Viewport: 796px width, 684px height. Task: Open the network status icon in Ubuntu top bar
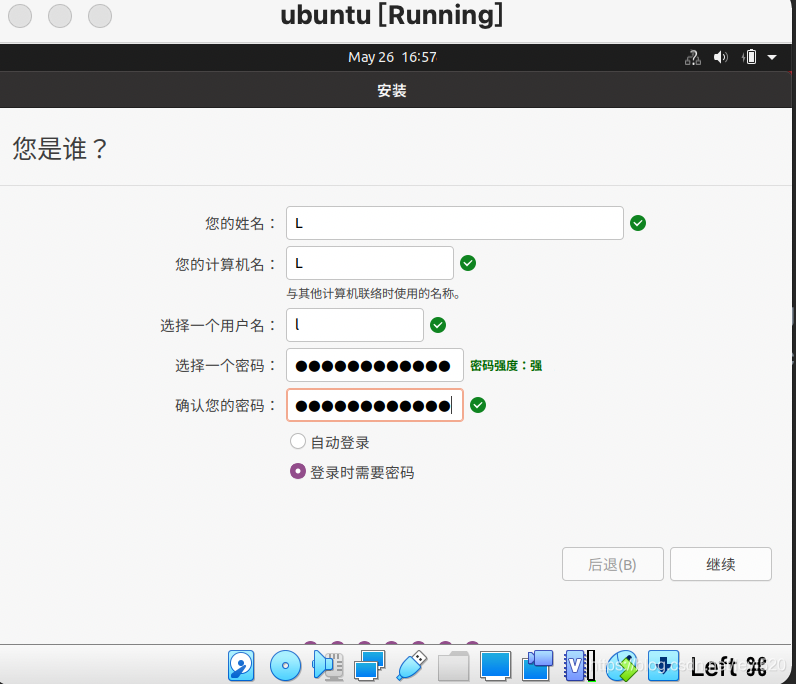tap(693, 57)
